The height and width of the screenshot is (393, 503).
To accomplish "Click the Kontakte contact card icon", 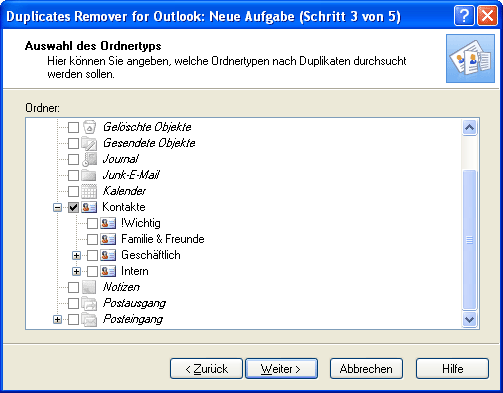I will coord(89,207).
